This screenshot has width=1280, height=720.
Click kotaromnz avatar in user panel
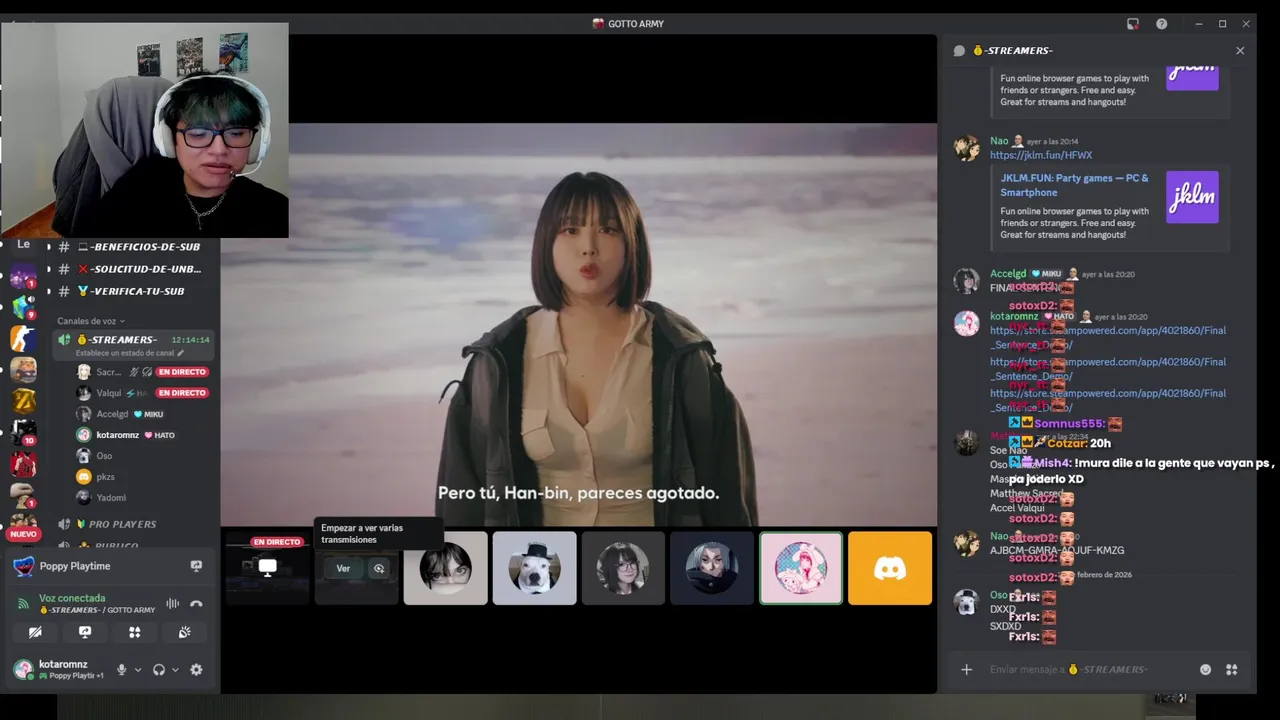pos(22,669)
